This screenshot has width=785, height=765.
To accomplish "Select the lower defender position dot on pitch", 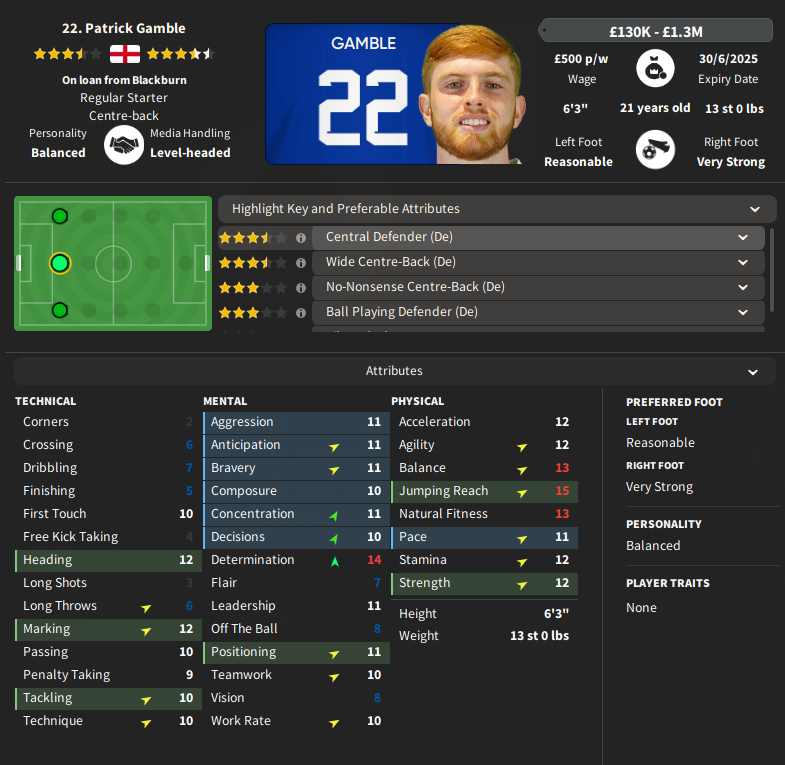I will (60, 310).
